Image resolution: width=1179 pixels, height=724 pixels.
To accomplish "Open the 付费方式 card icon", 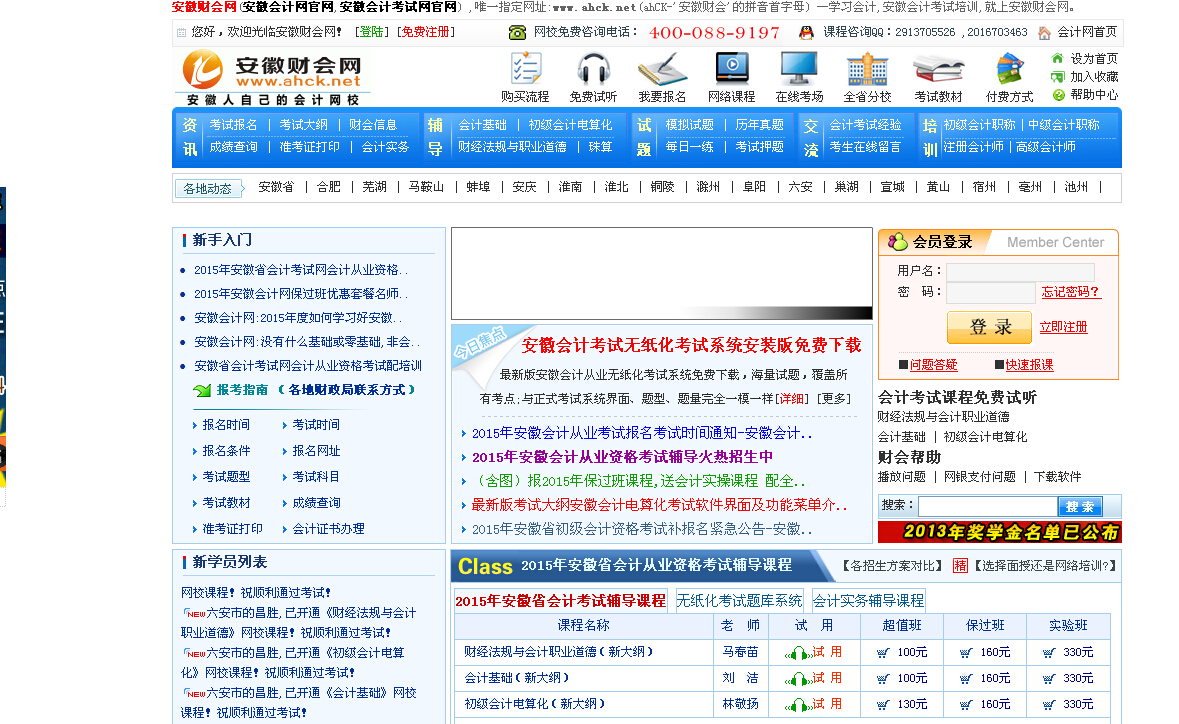I will (x=1009, y=69).
